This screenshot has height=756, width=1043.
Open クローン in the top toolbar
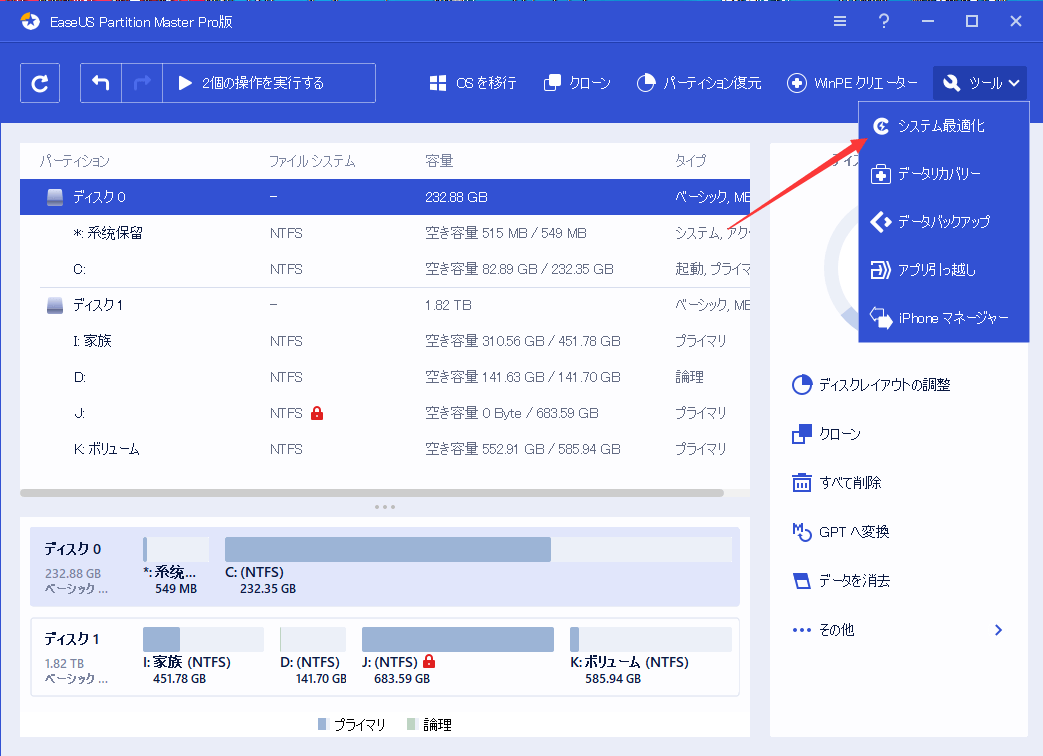click(577, 83)
